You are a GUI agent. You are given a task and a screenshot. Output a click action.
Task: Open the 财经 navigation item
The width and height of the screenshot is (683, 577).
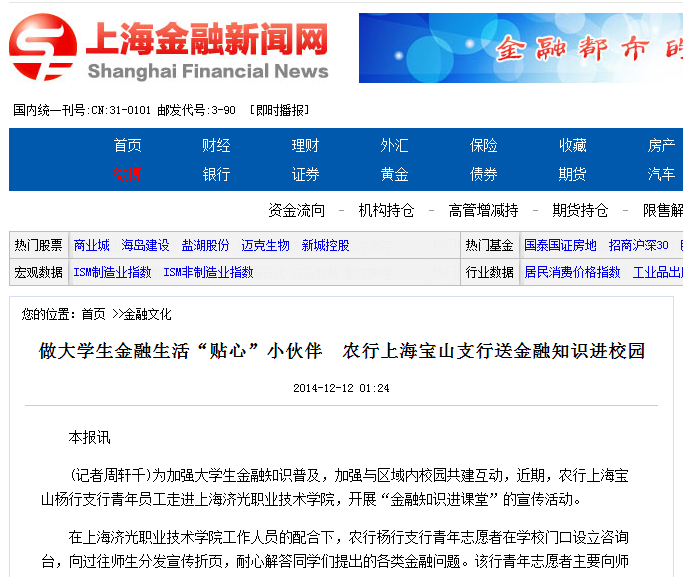click(216, 146)
